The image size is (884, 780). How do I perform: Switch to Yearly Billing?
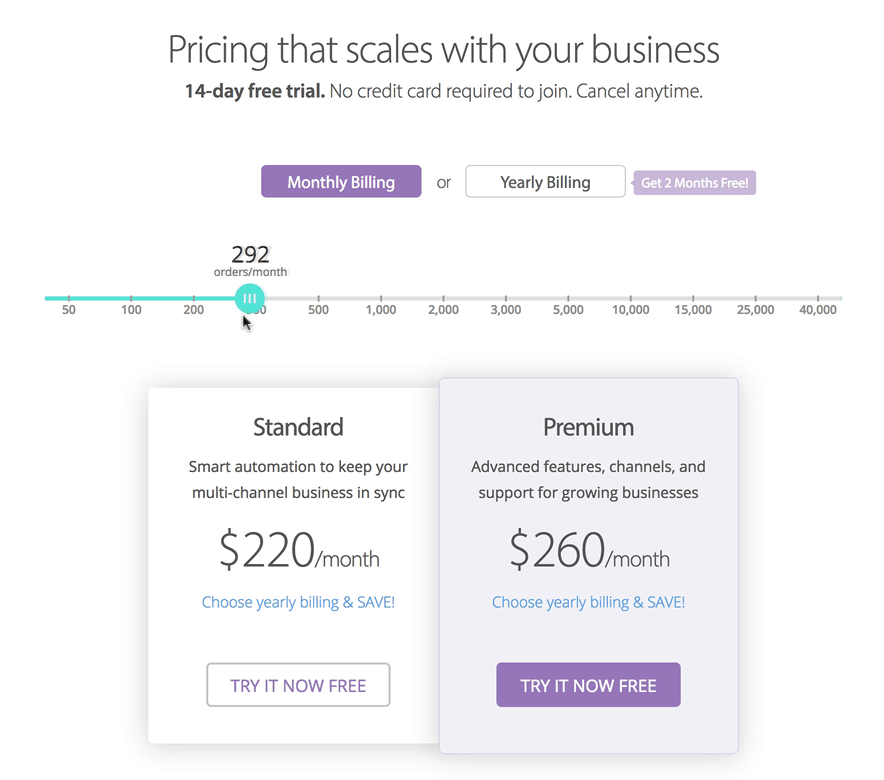tap(545, 181)
